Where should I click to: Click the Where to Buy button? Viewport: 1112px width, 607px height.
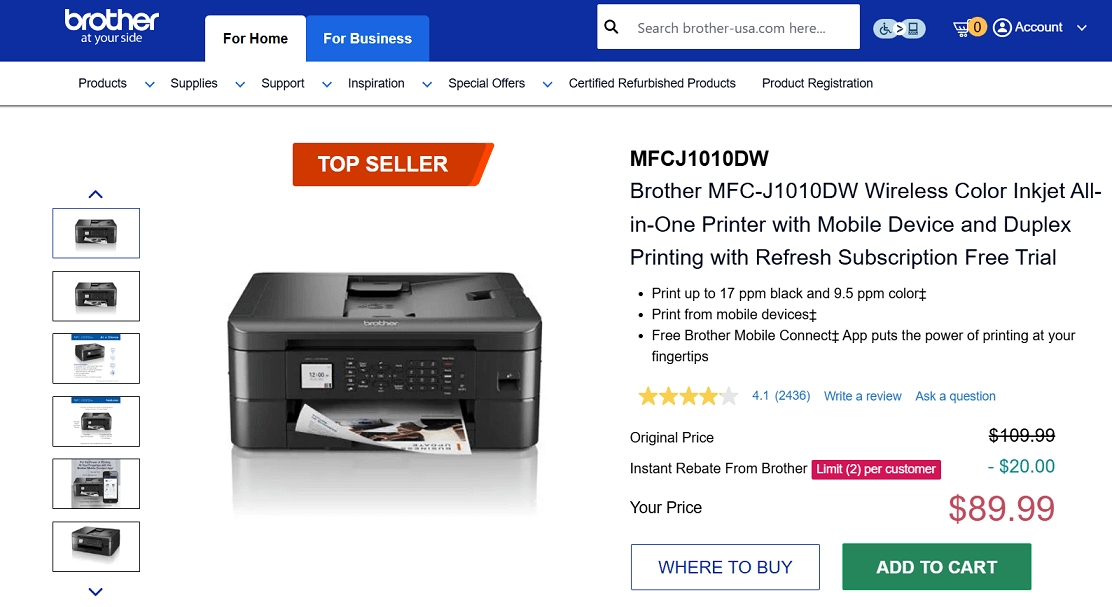pyautogui.click(x=725, y=567)
